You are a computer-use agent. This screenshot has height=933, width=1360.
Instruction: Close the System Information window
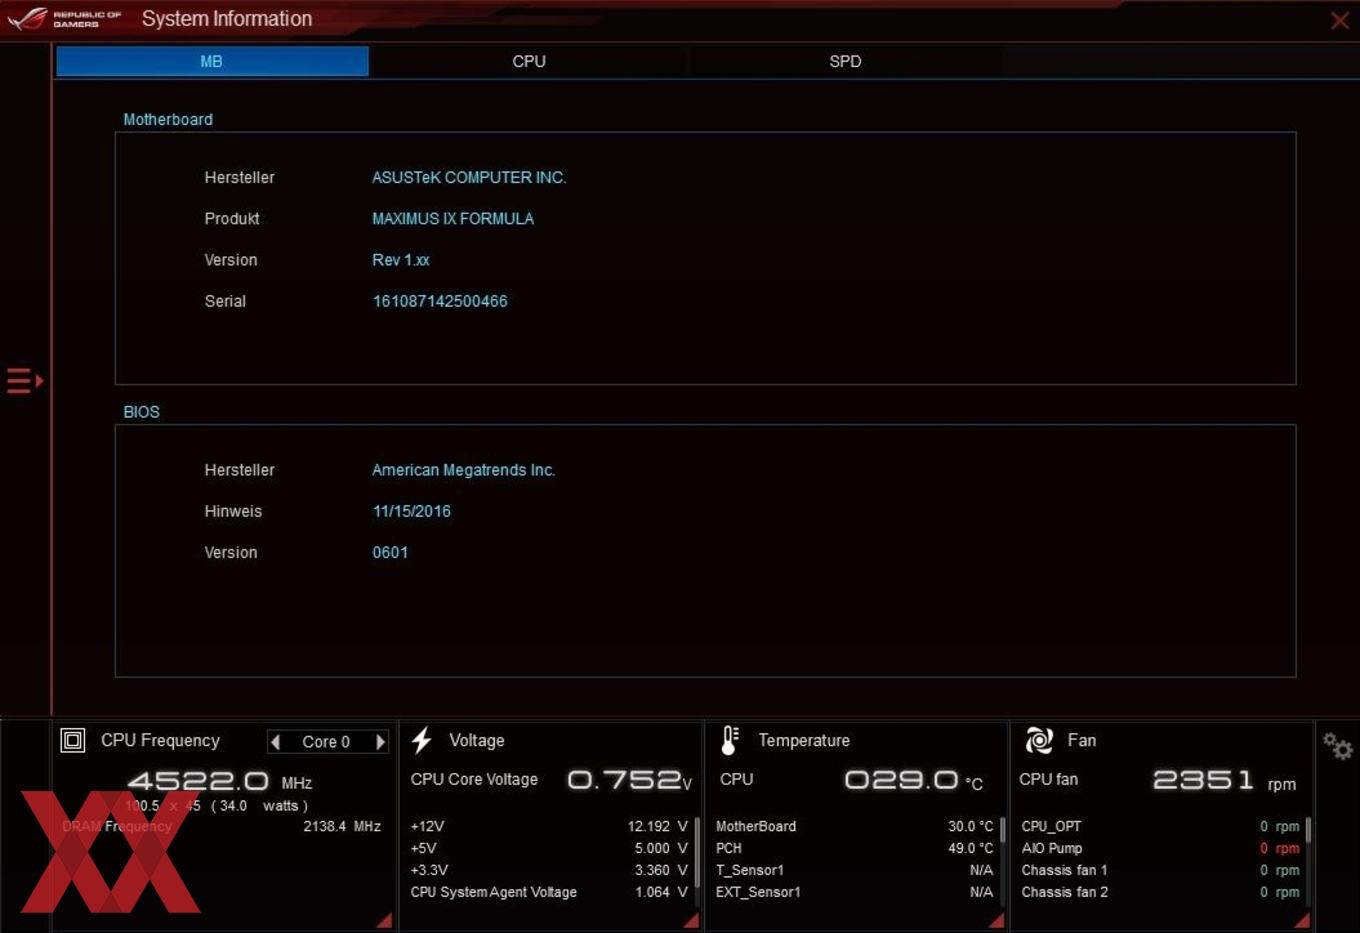pos(1340,20)
